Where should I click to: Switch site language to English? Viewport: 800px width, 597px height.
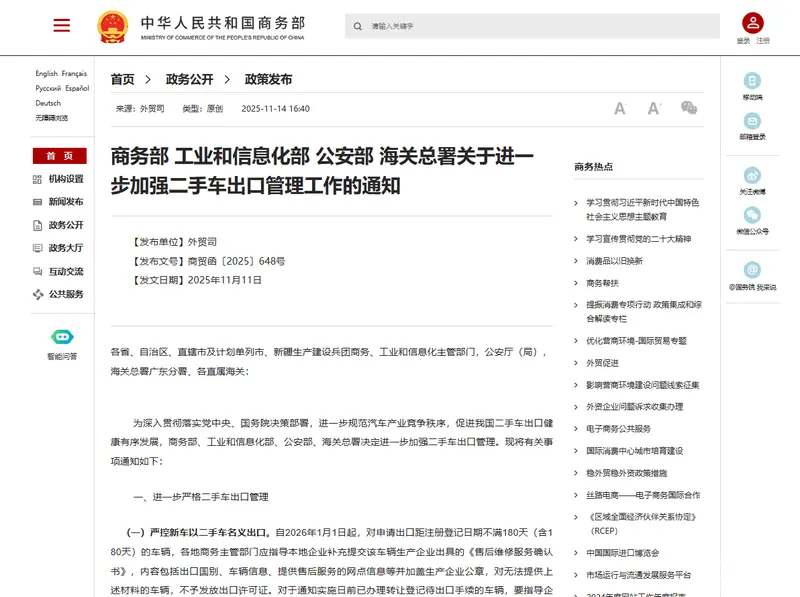point(46,74)
